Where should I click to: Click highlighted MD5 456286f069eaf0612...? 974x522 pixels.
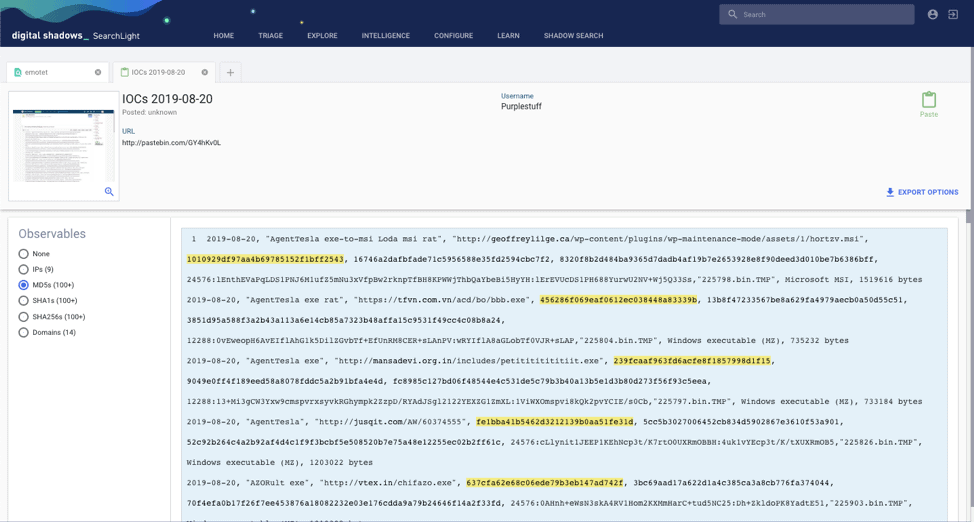pyautogui.click(x=618, y=300)
